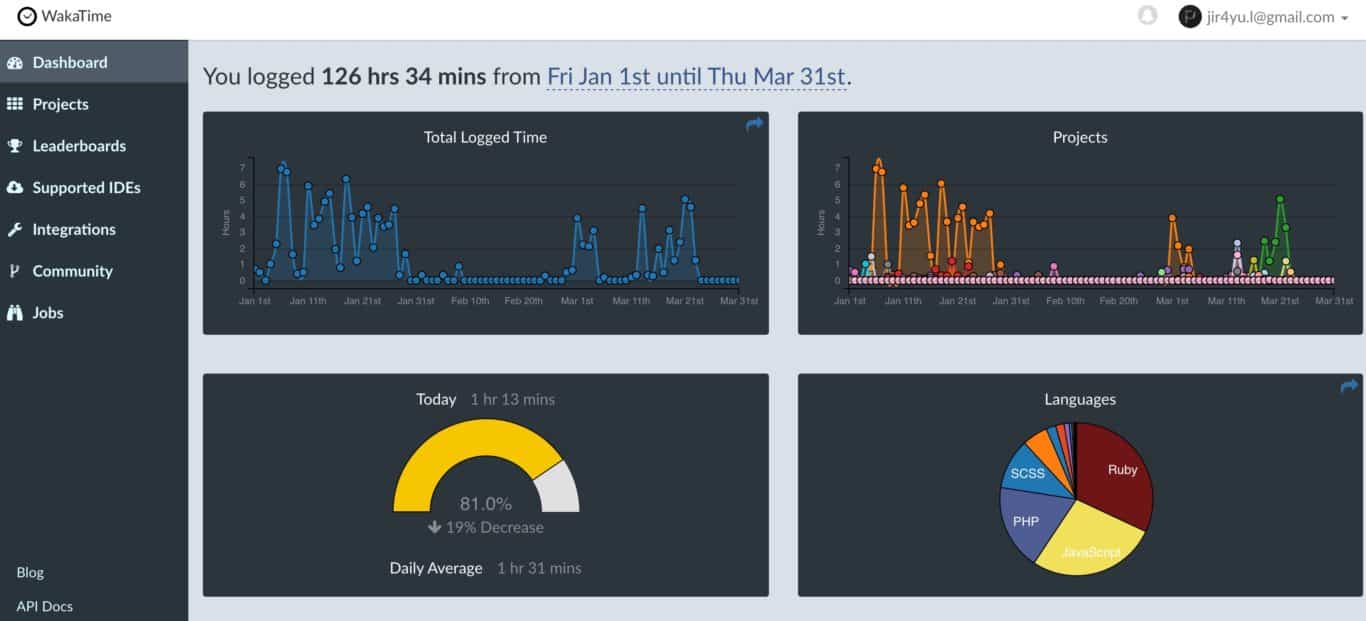Open the notifications icon in header
This screenshot has width=1366, height=621.
(1148, 16)
